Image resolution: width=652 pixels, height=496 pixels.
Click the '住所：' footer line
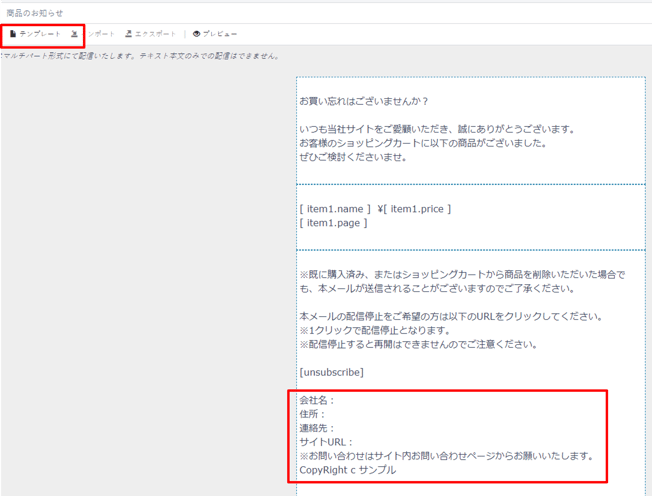pos(313,414)
